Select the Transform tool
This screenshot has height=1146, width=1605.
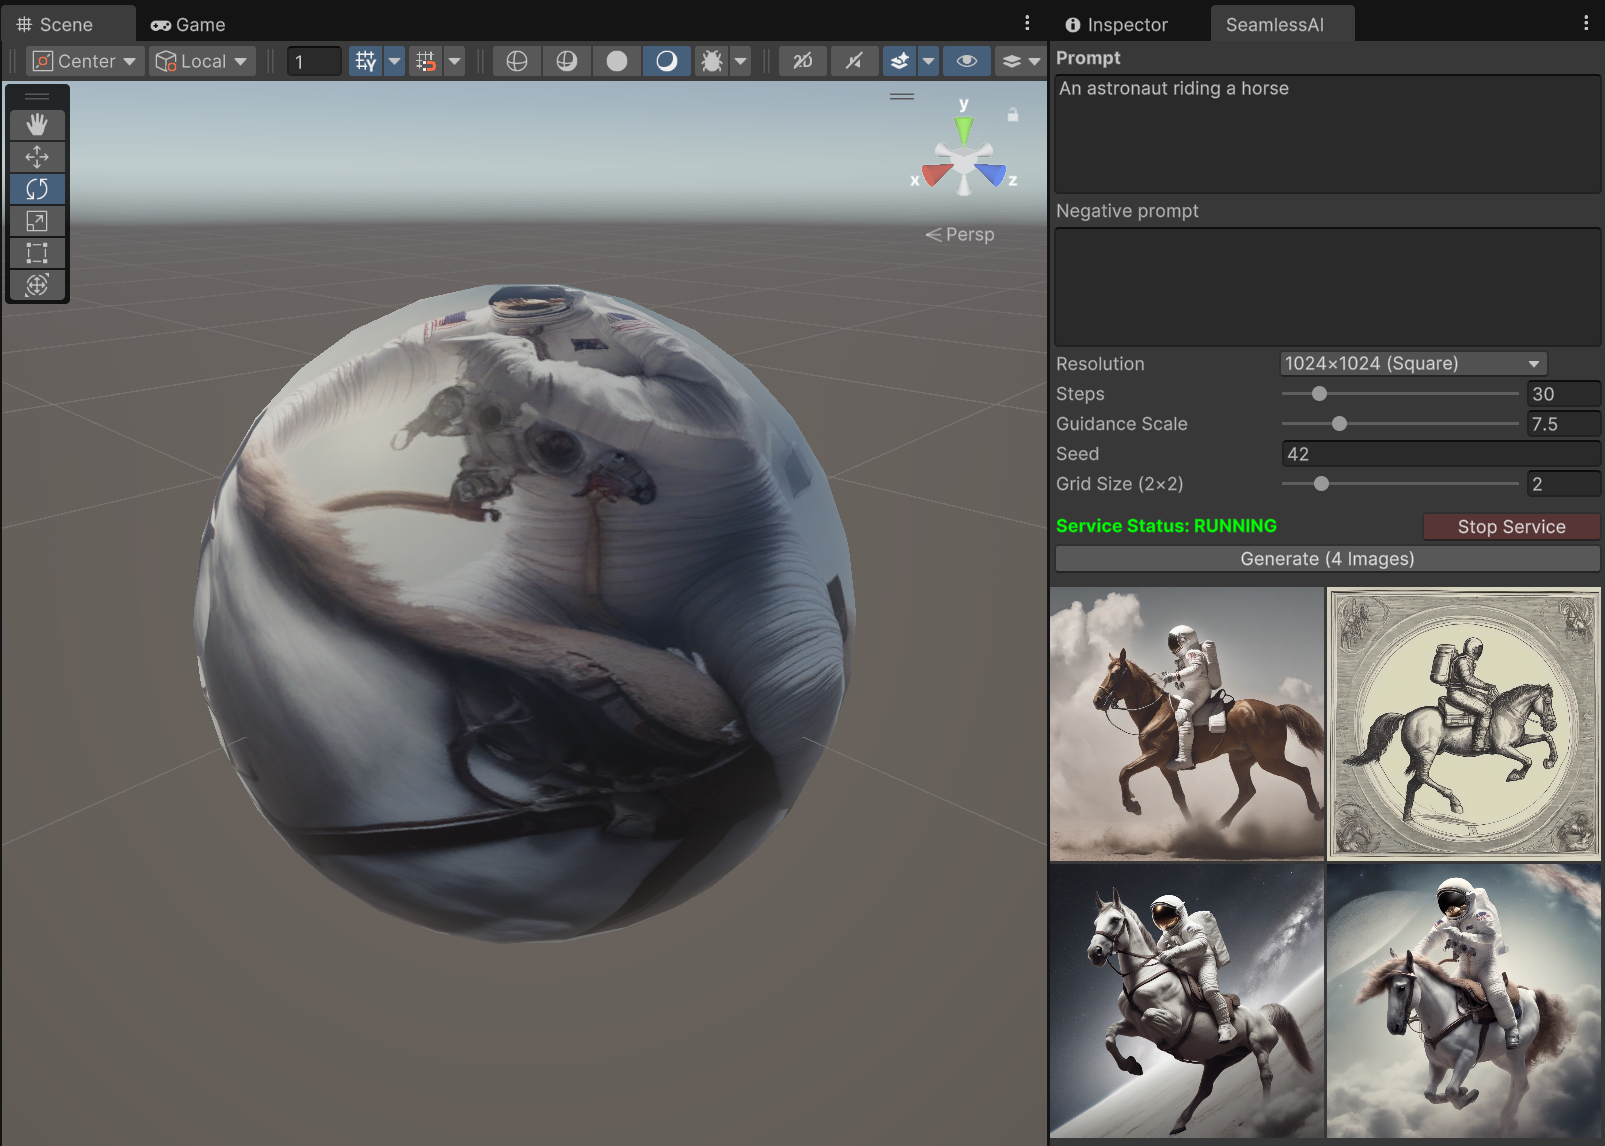(37, 285)
